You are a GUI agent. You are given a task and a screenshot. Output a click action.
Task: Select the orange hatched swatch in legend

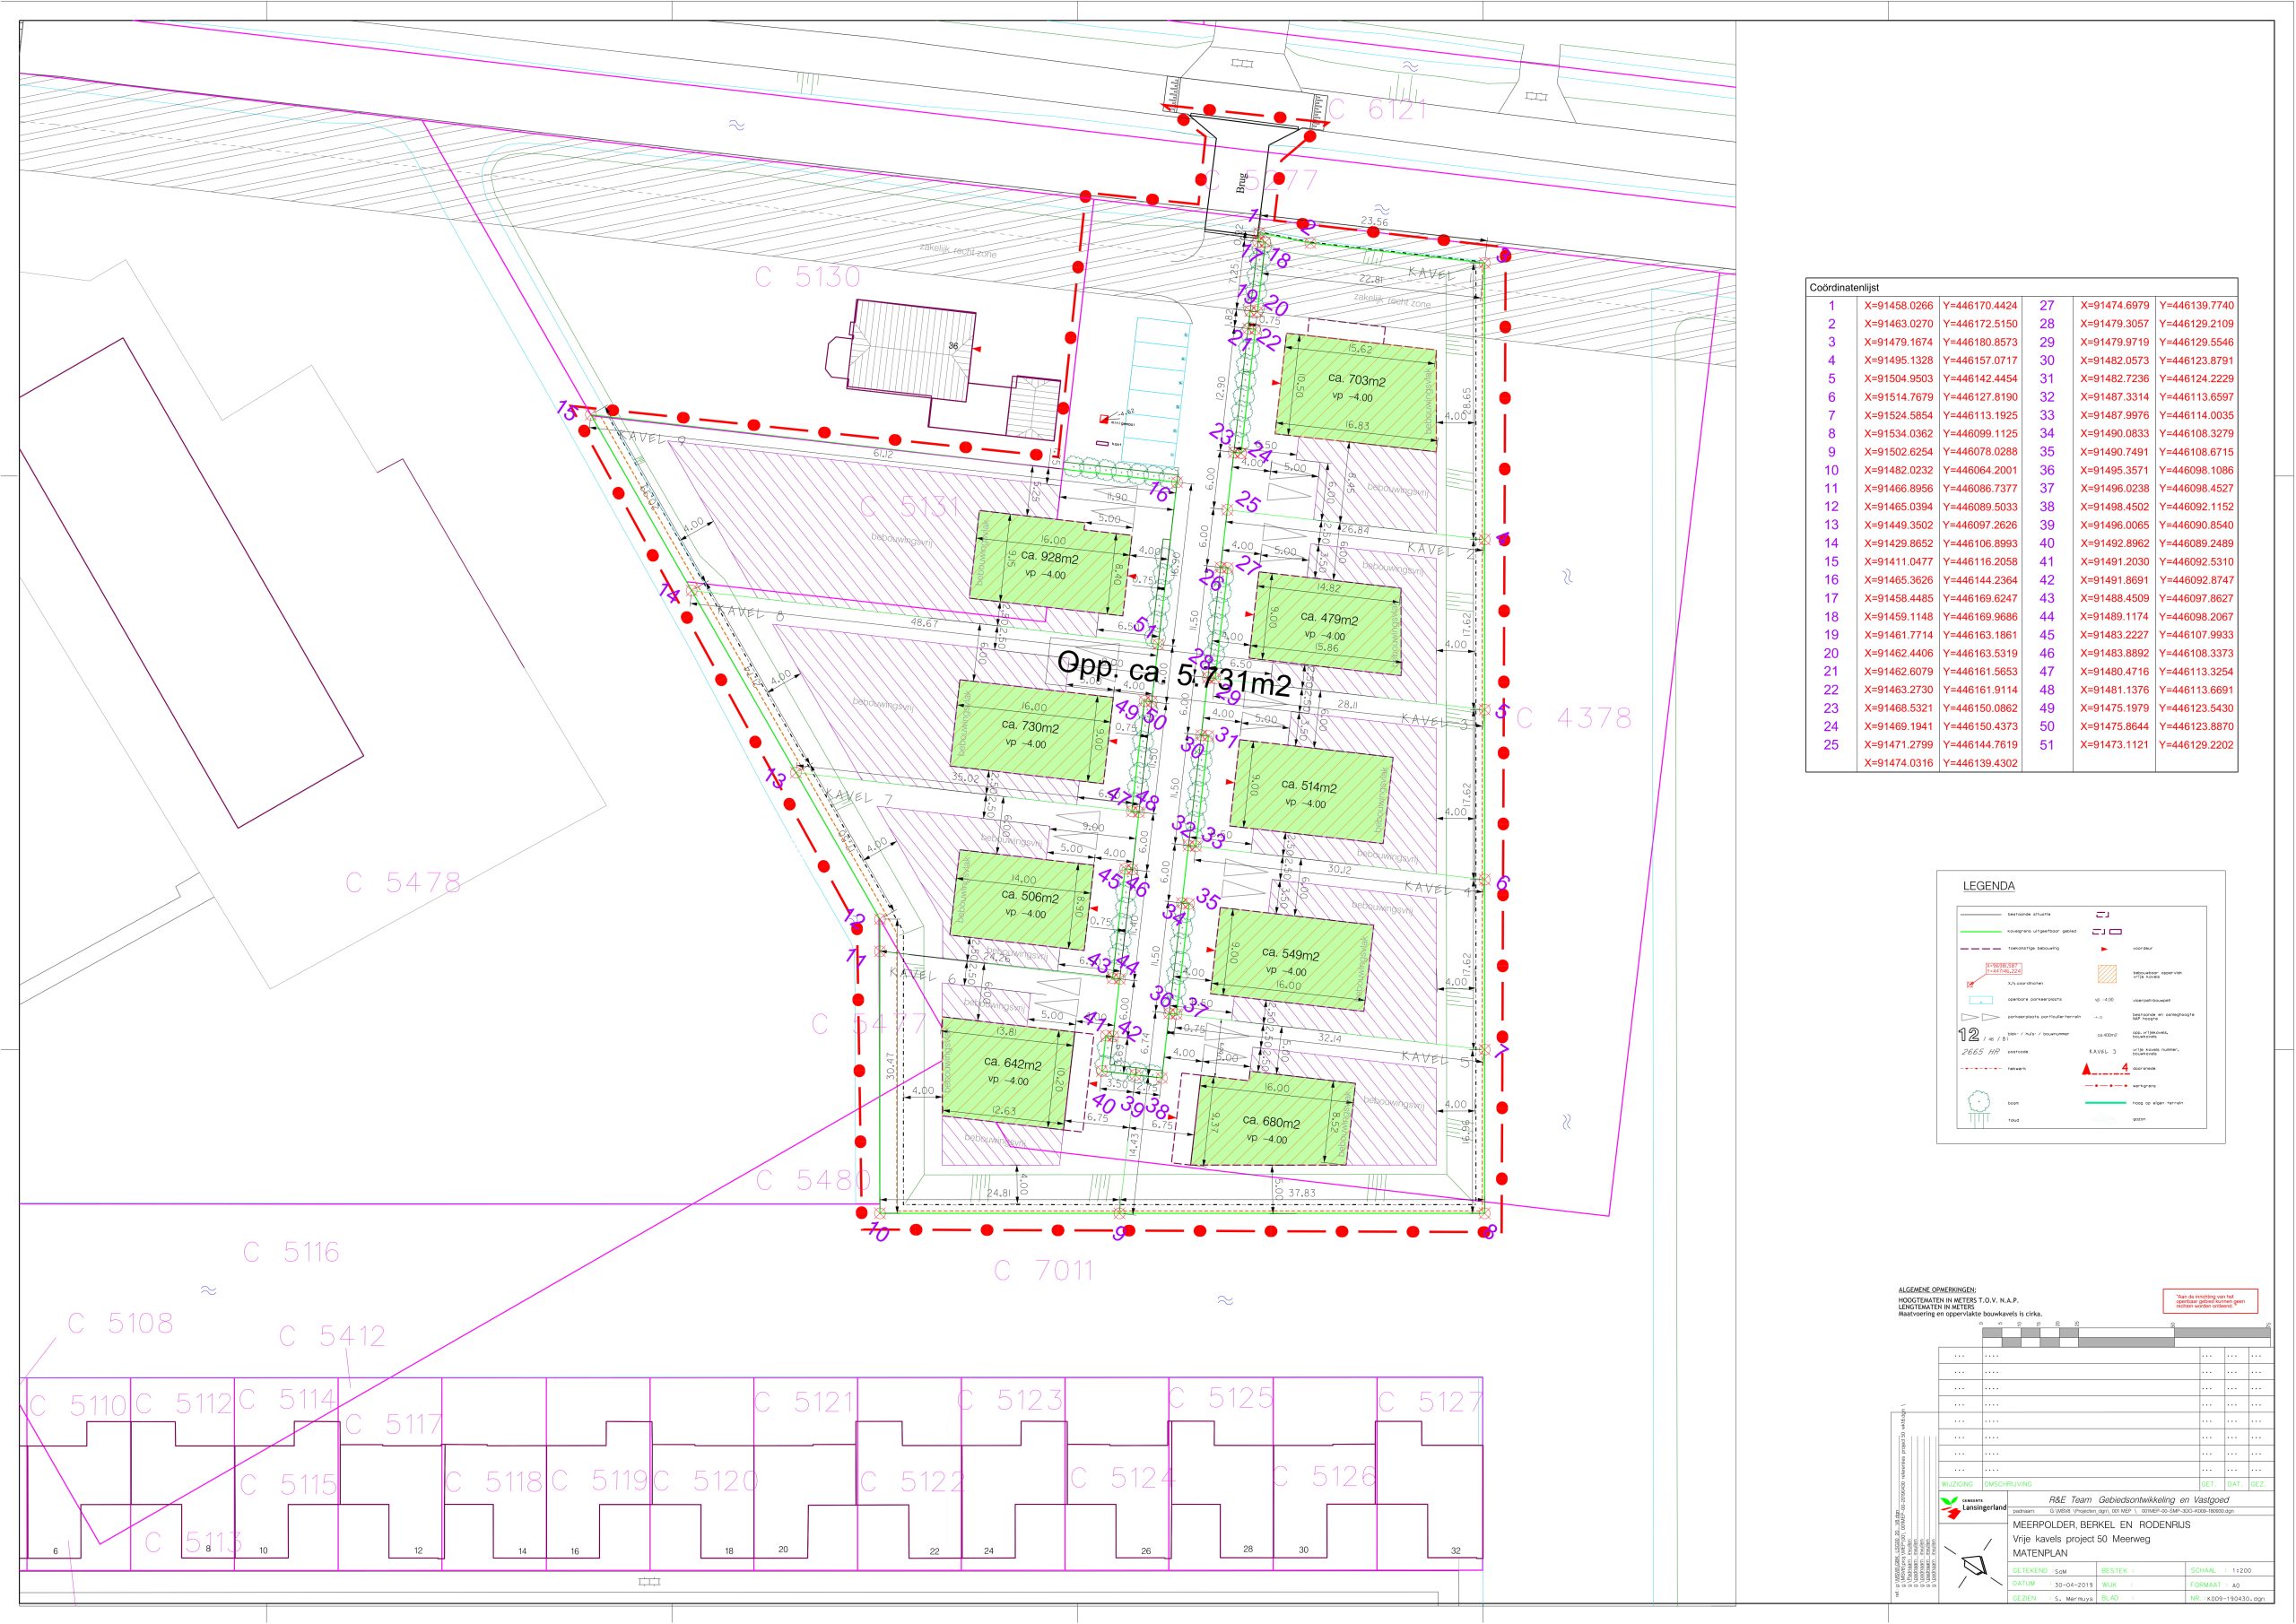click(x=2107, y=974)
